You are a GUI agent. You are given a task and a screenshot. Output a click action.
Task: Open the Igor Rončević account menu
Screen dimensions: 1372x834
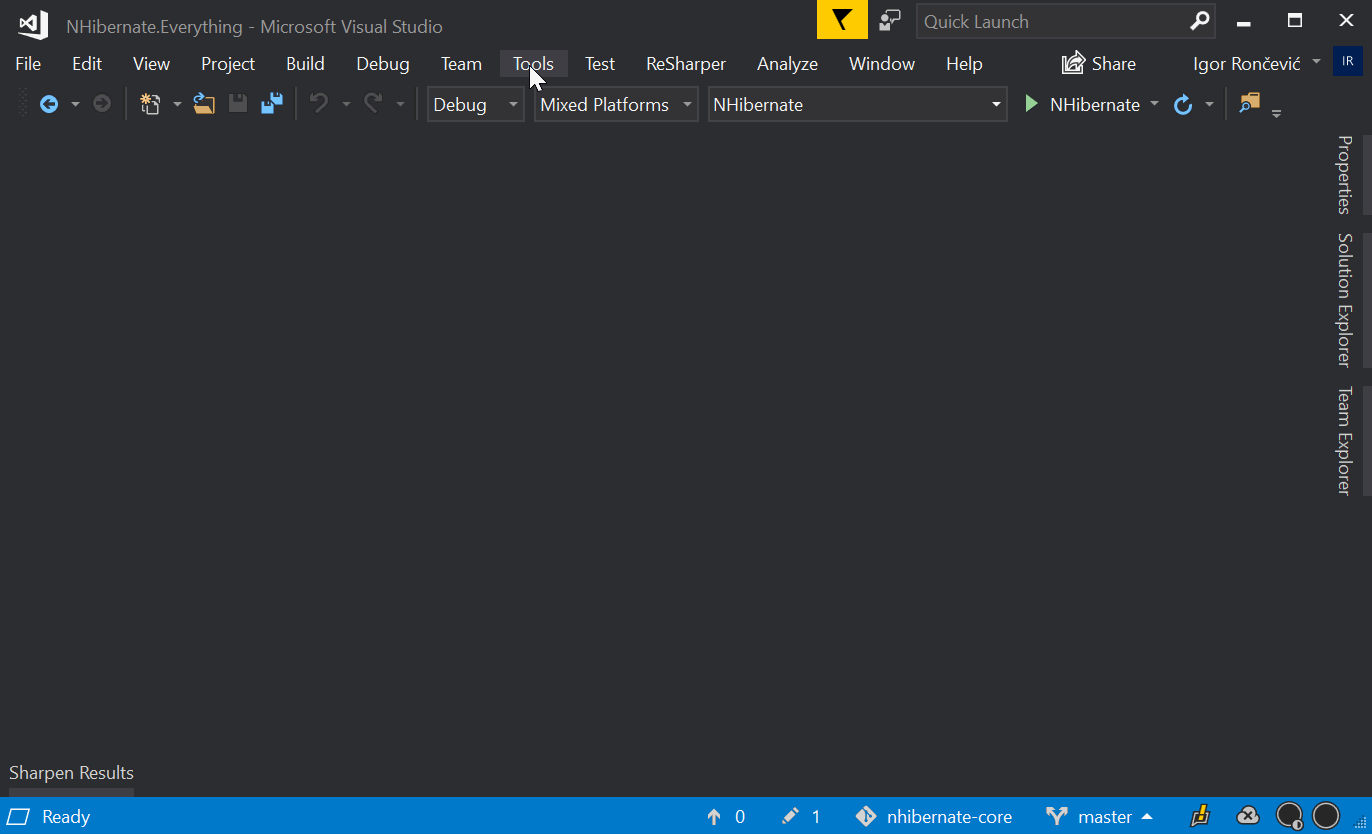1257,63
